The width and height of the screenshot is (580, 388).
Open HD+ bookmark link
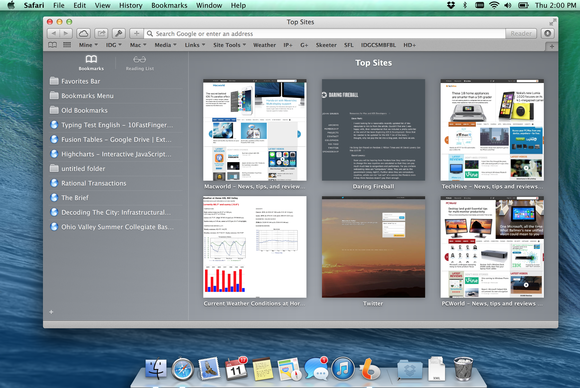point(409,45)
